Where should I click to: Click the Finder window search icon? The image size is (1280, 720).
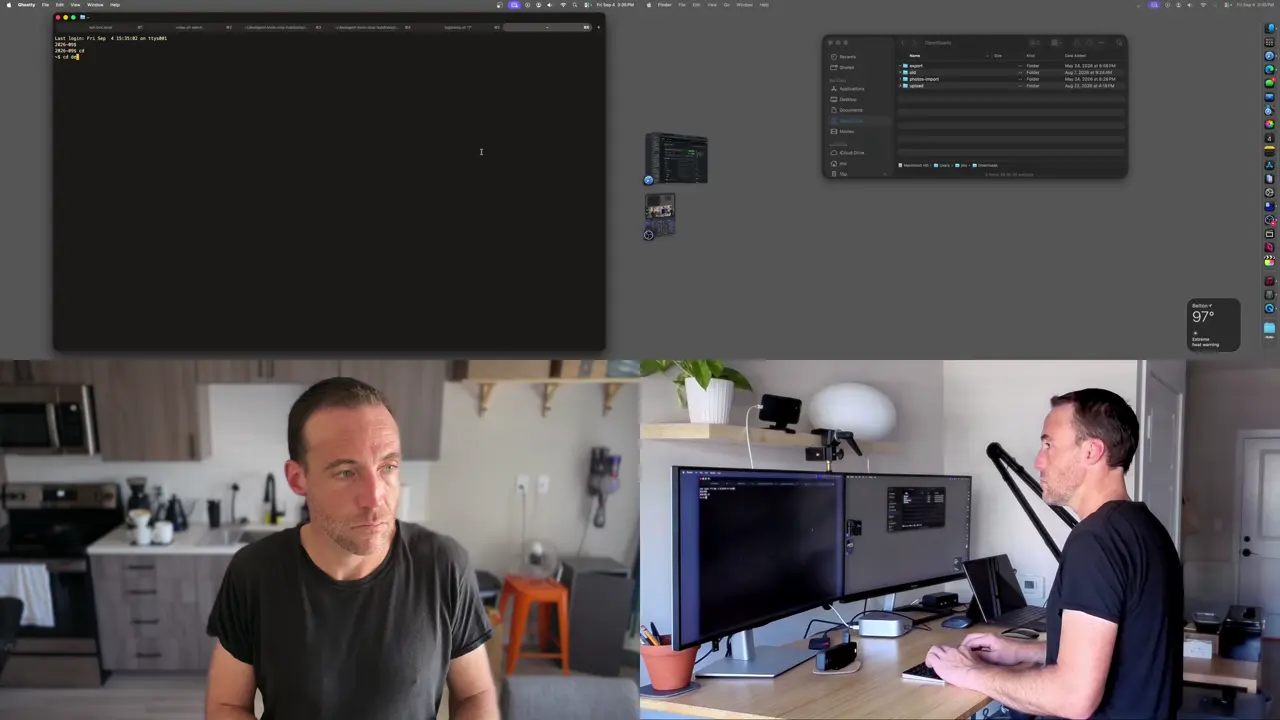[1119, 43]
